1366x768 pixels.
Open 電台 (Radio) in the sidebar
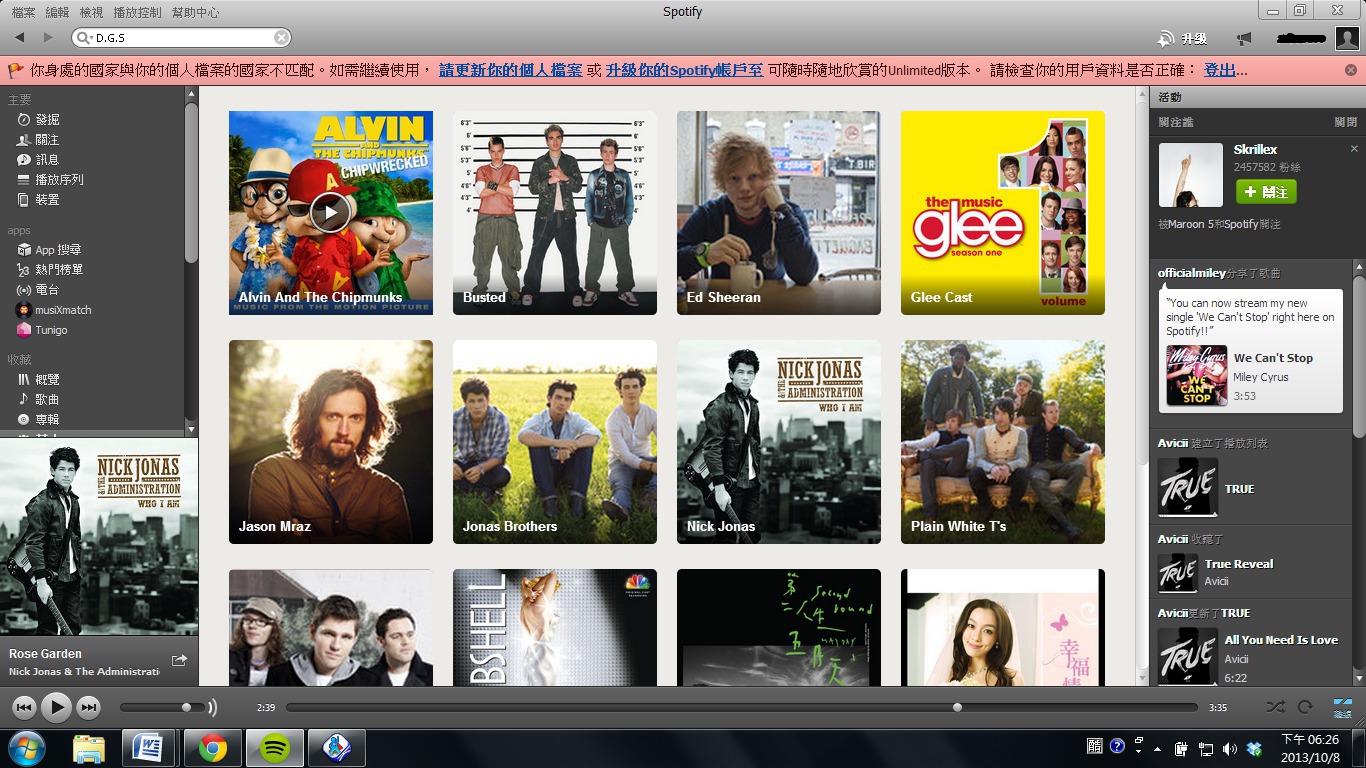click(40, 289)
